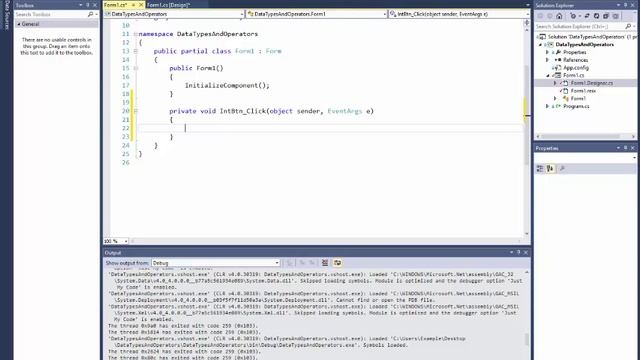Switch to the Form1.cs code tab

116,5
